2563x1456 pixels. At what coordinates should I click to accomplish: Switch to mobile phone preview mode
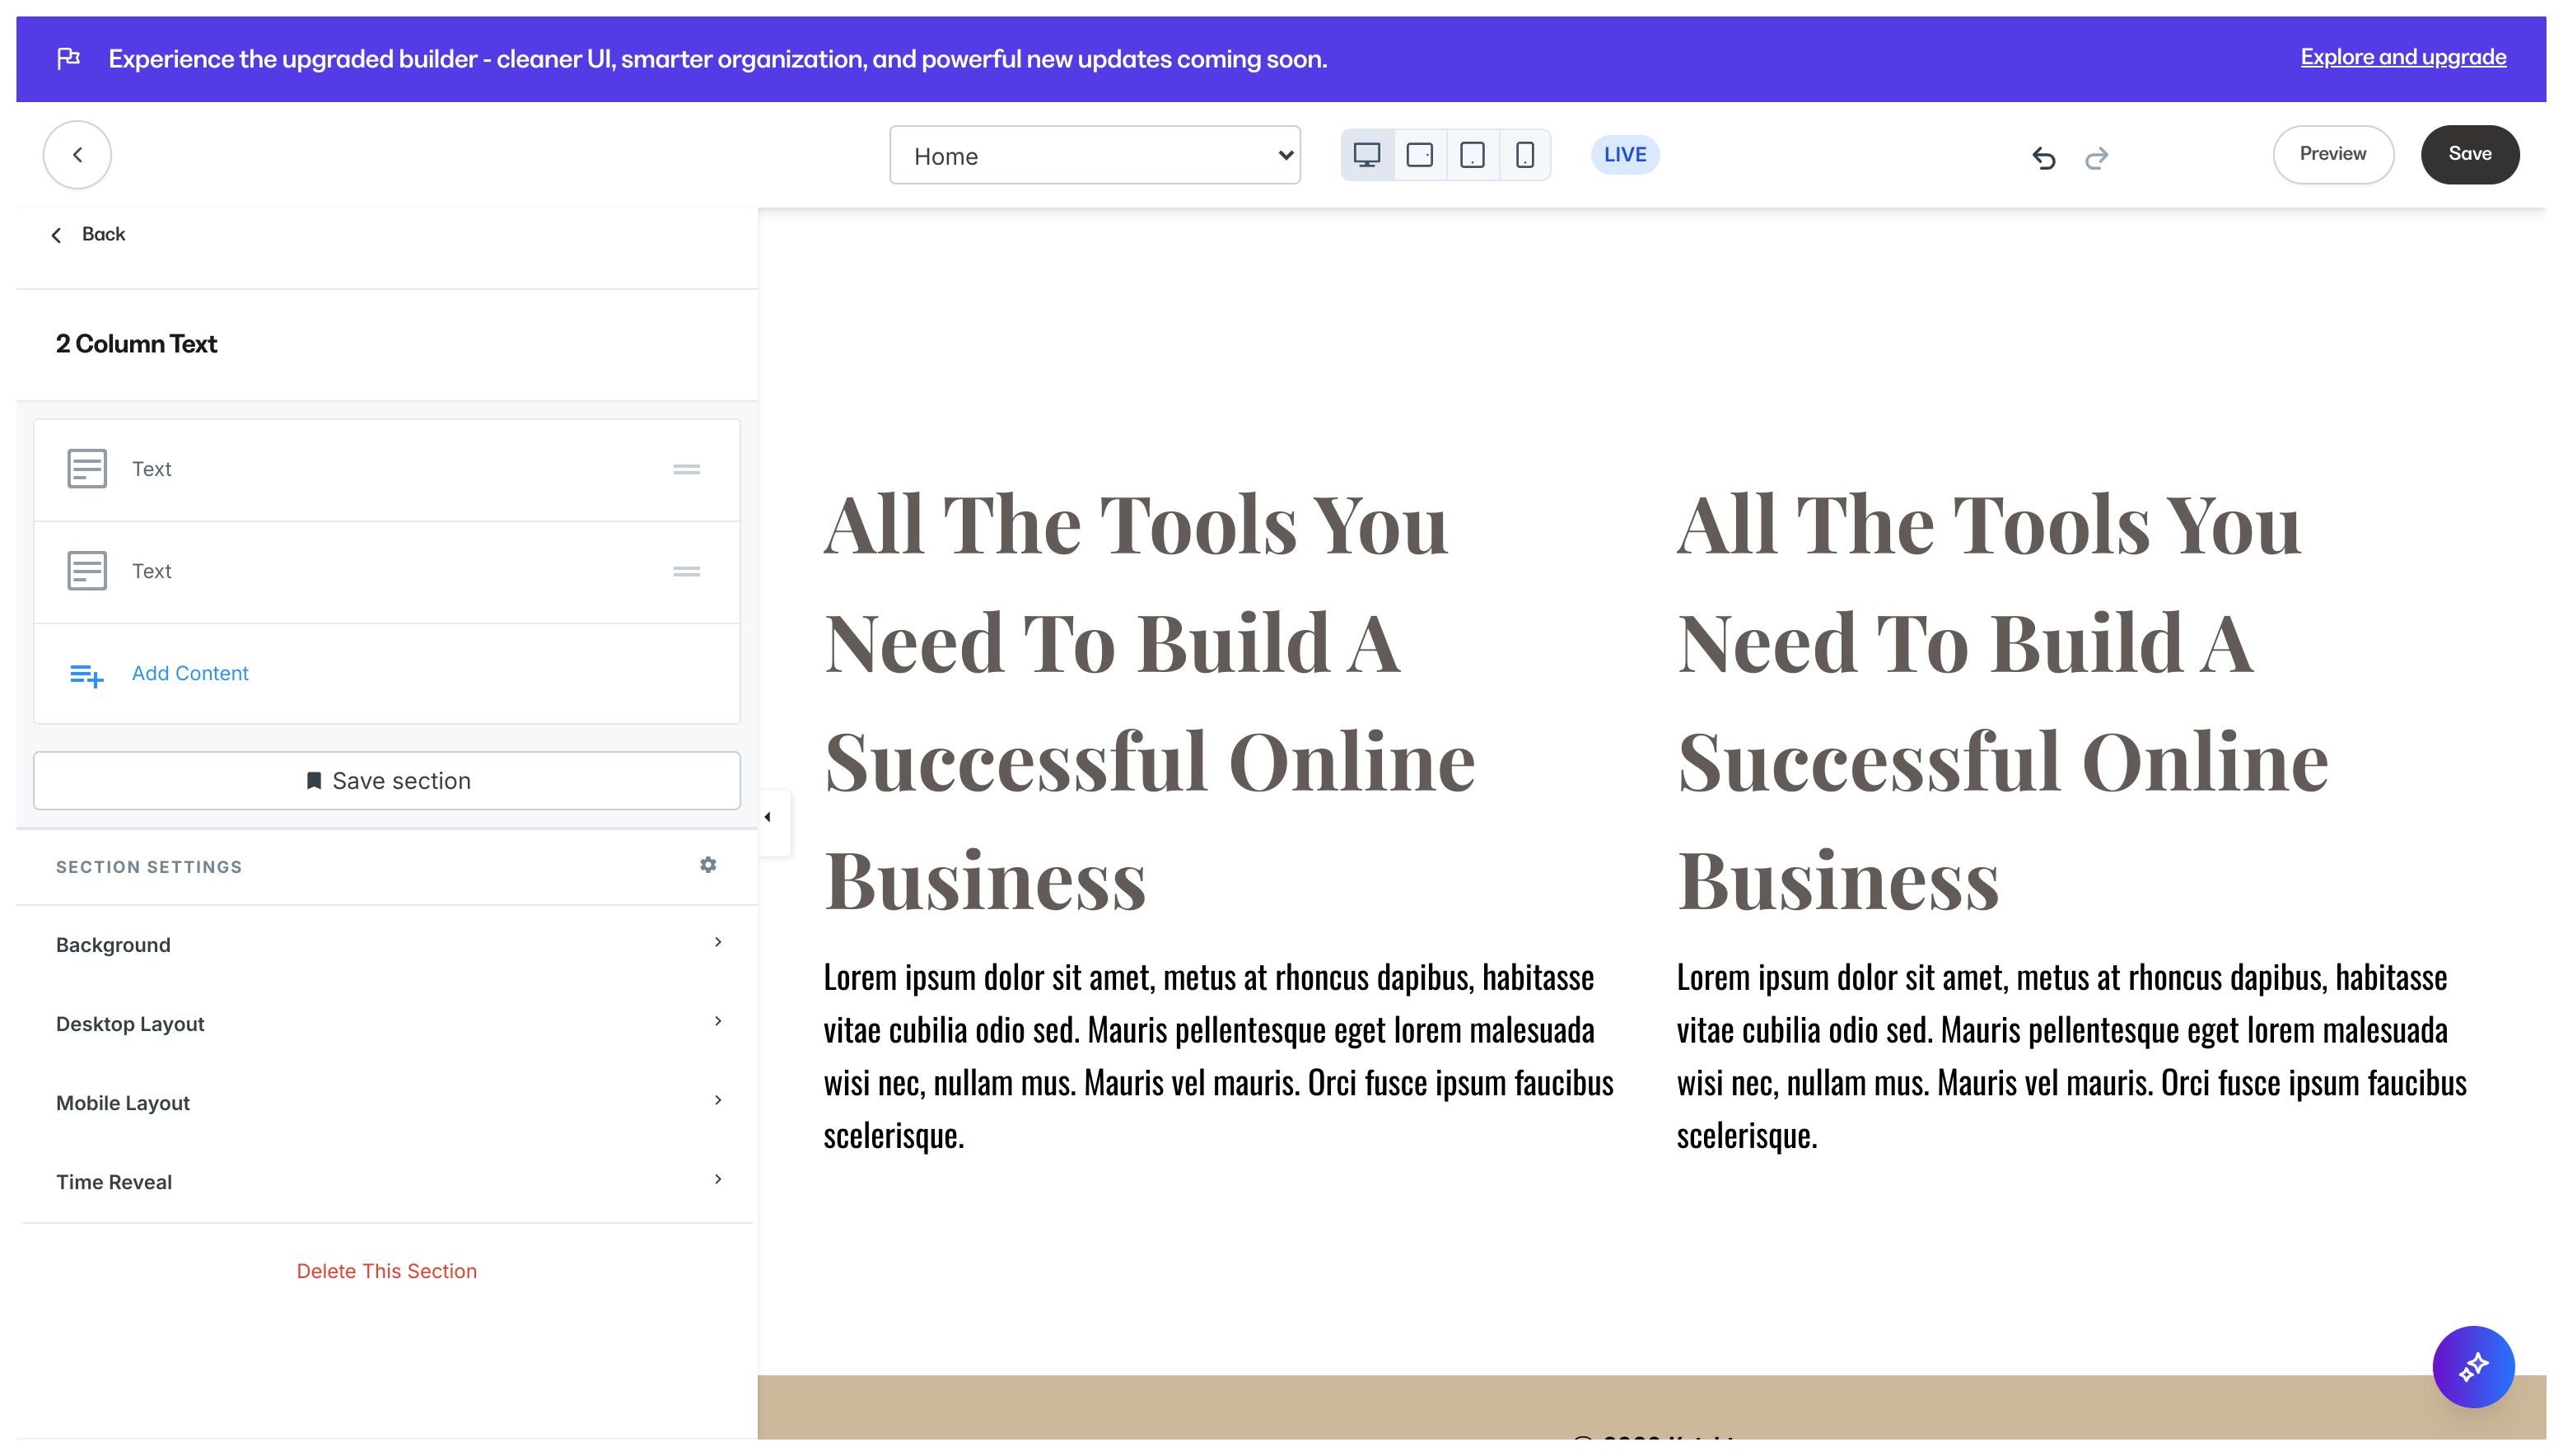1524,154
